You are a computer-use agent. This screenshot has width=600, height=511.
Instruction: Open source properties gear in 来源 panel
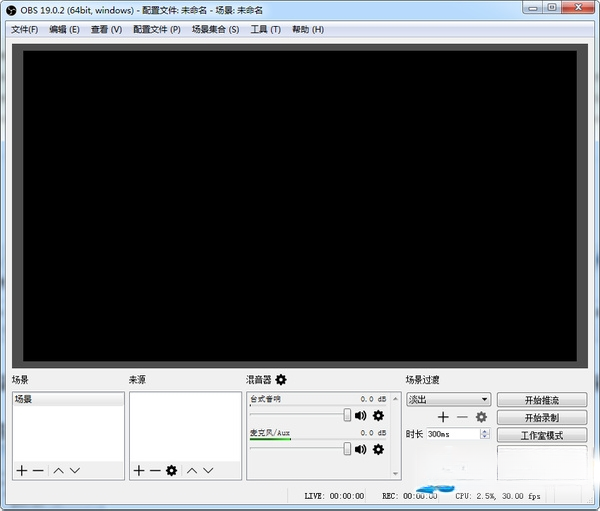pyautogui.click(x=171, y=470)
